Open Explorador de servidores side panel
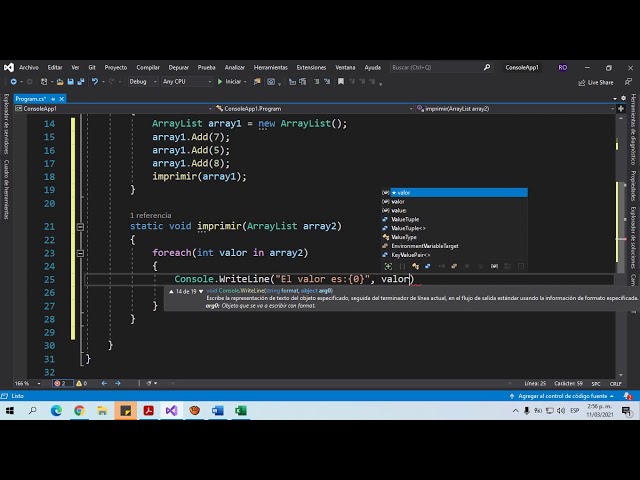640x480 pixels. [x=6, y=124]
